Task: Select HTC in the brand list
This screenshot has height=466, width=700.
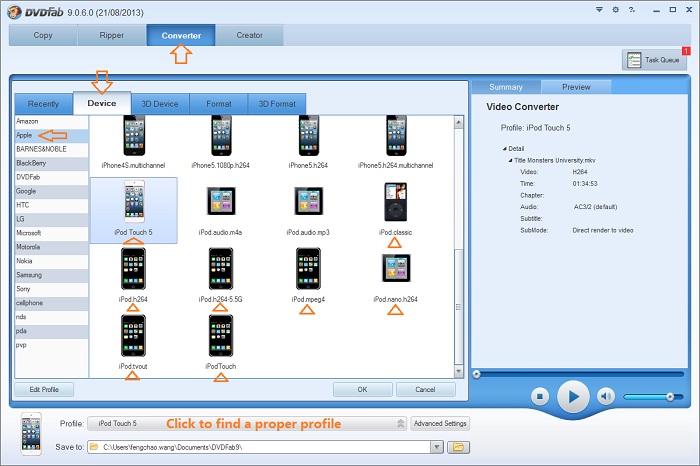Action: point(51,205)
